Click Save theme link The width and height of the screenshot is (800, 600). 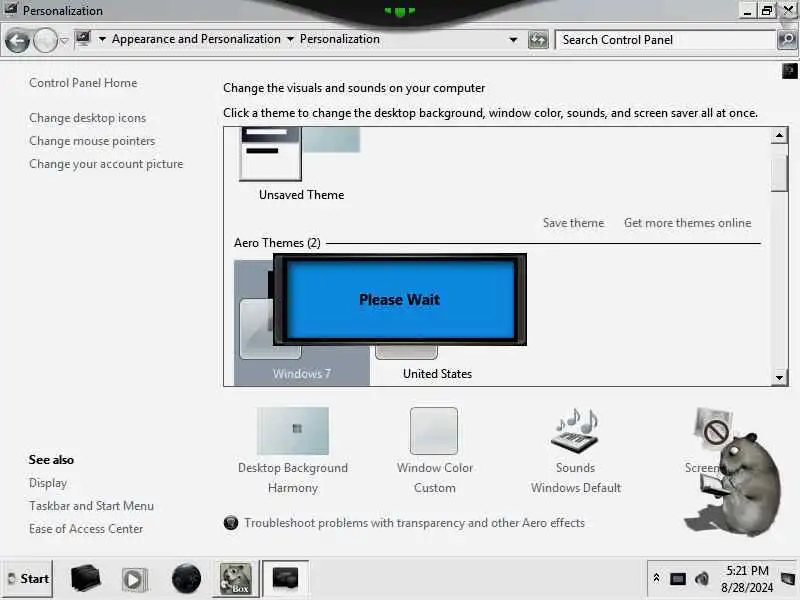point(573,223)
